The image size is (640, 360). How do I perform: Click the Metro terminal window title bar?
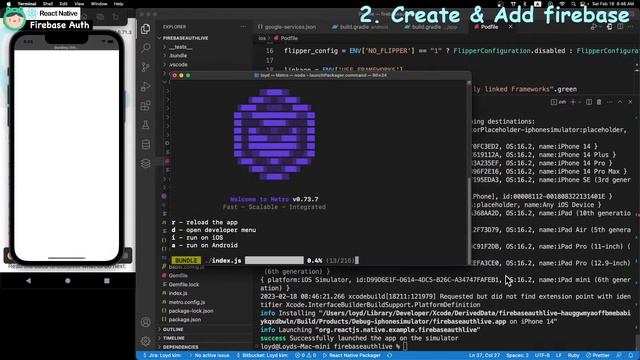click(x=320, y=76)
